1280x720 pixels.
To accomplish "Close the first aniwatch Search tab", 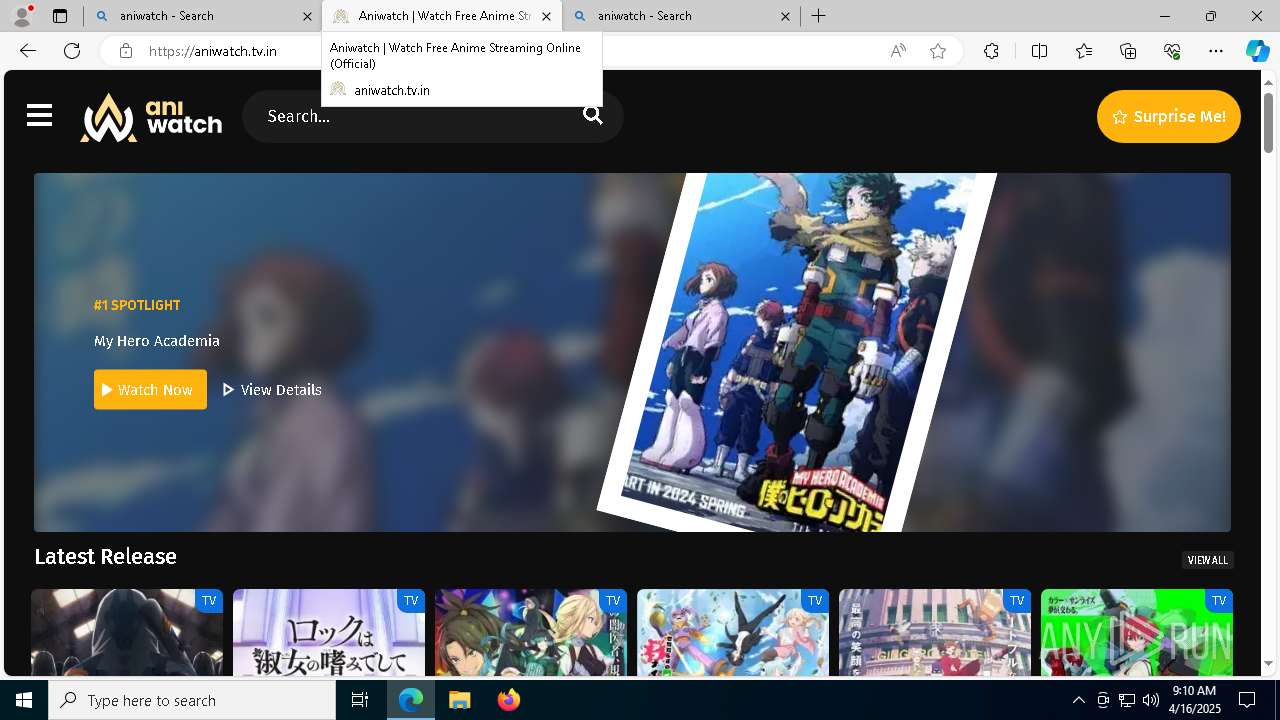I will point(308,16).
